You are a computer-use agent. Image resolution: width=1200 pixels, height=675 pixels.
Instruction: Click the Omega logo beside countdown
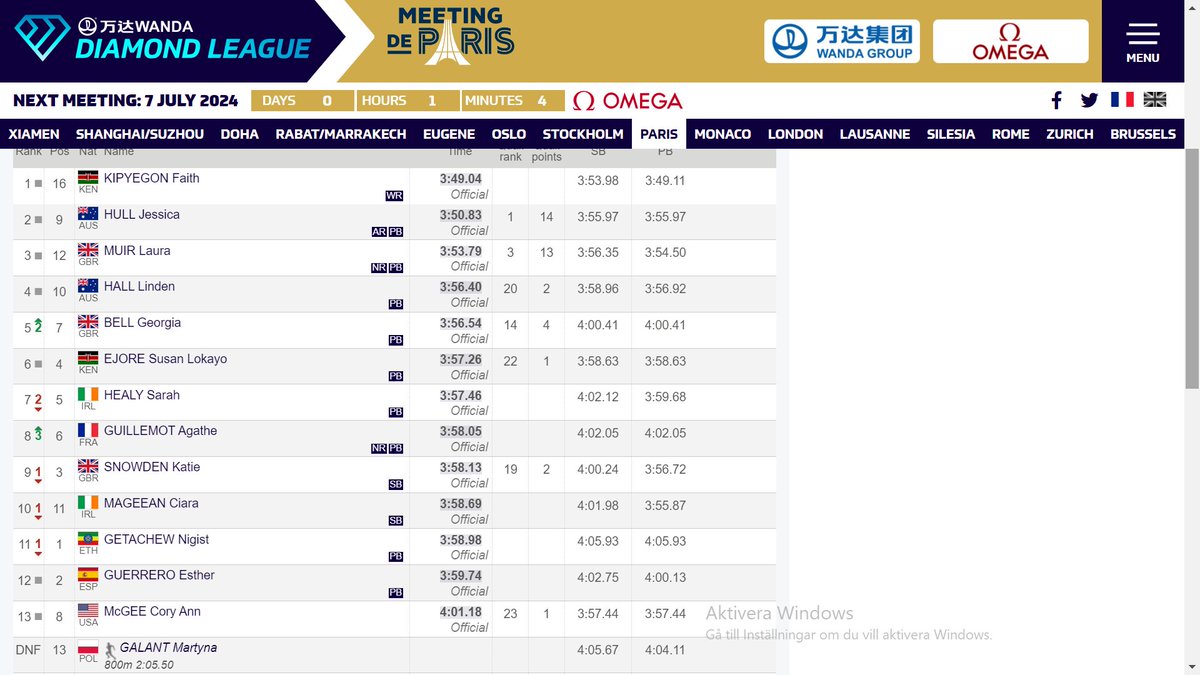click(628, 101)
